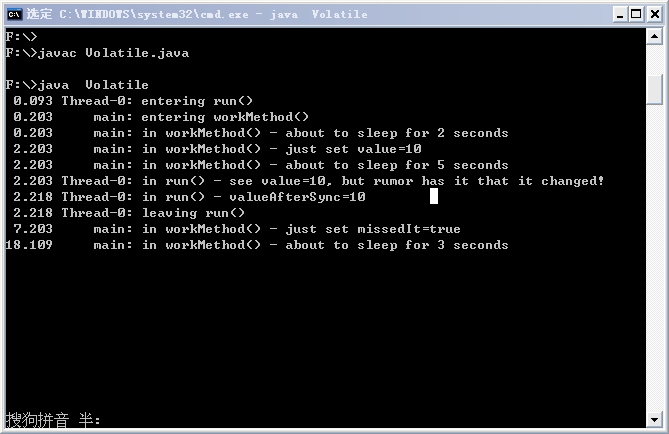The height and width of the screenshot is (434, 669).
Task: Click the 'just set value=10' output line
Action: coord(217,149)
